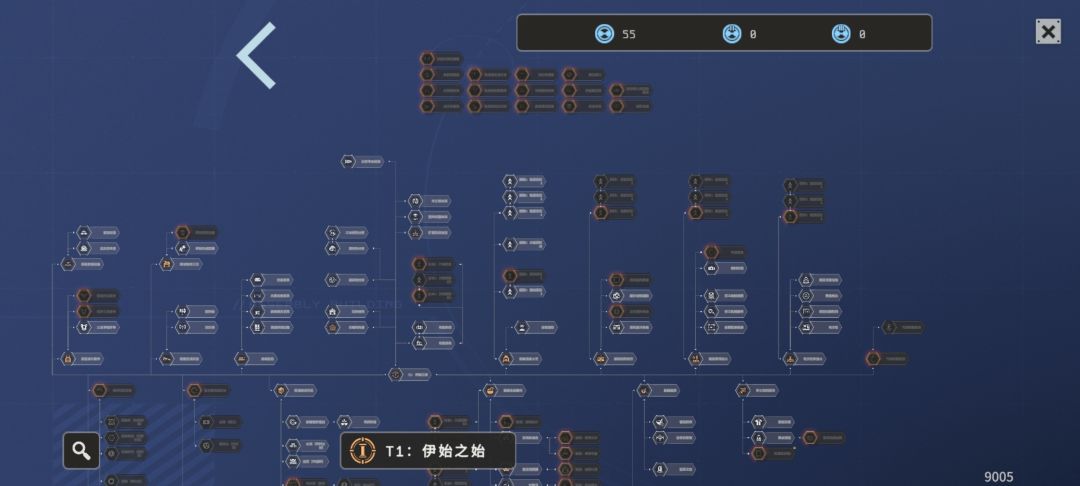Click the 55 resource count

629,34
